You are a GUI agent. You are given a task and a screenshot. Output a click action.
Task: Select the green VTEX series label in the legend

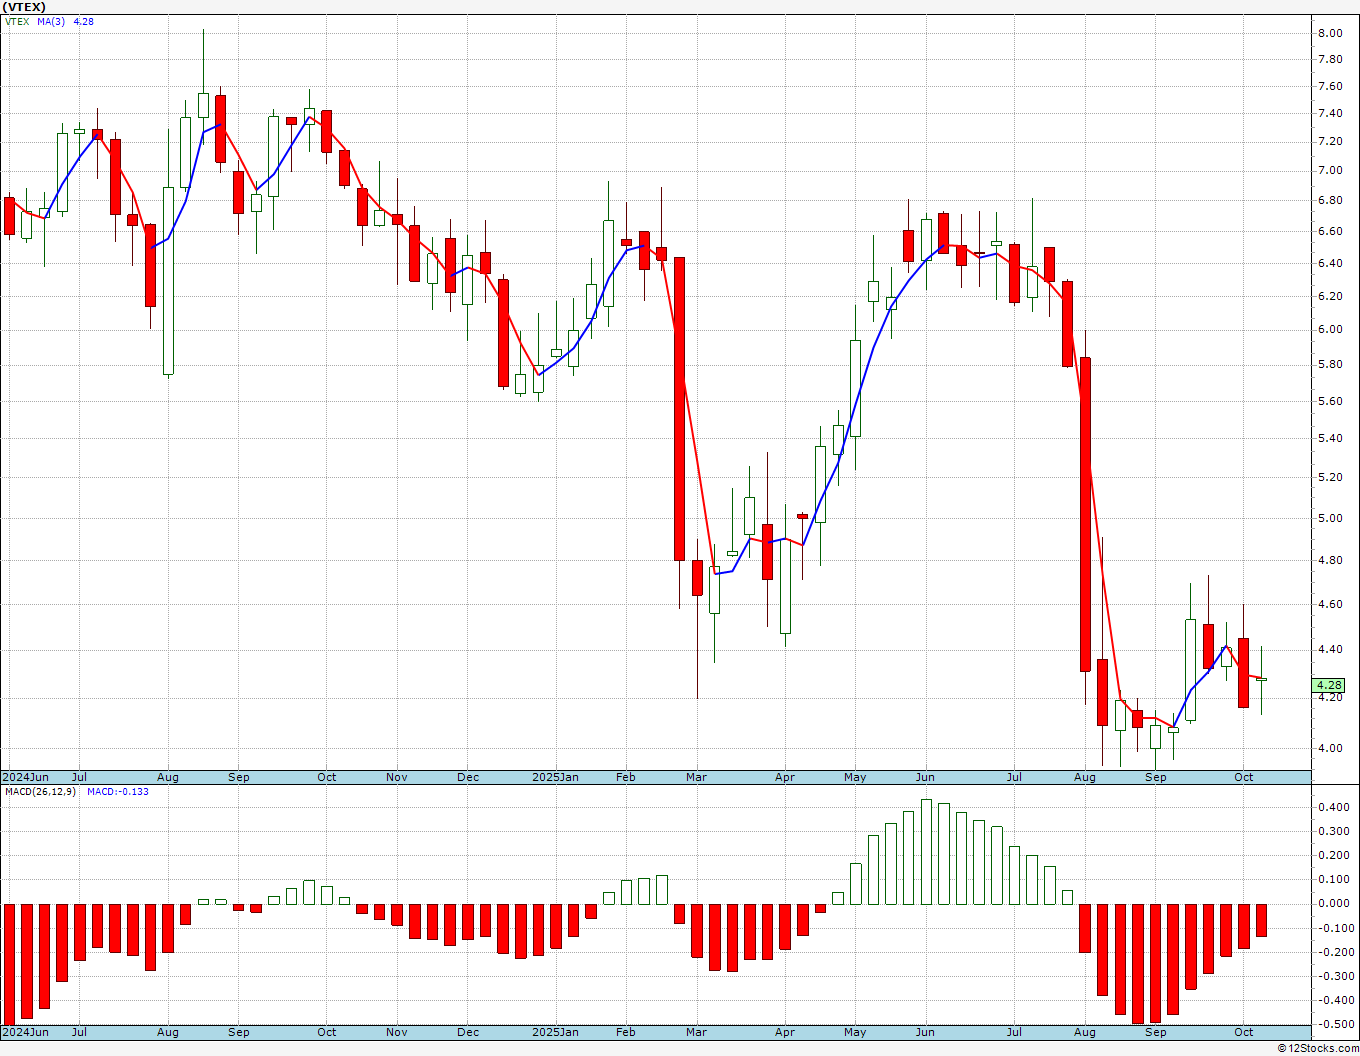[17, 21]
